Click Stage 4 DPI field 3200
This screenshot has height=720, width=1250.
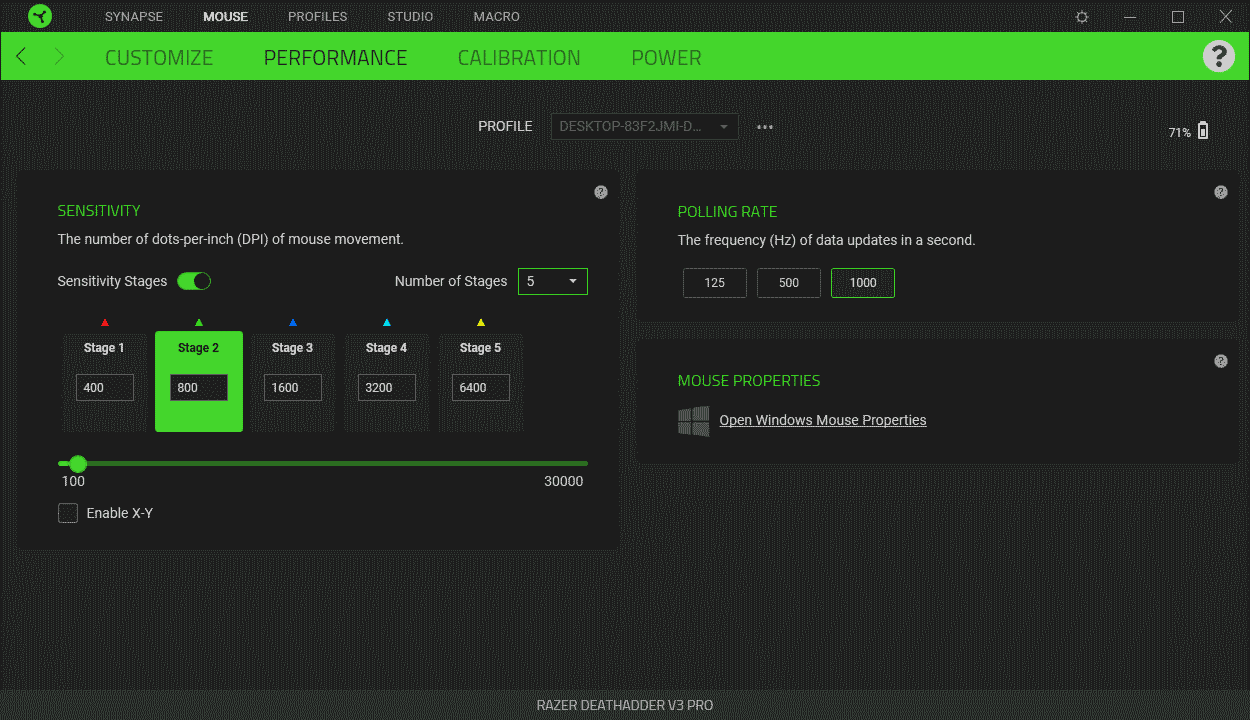[x=387, y=388]
